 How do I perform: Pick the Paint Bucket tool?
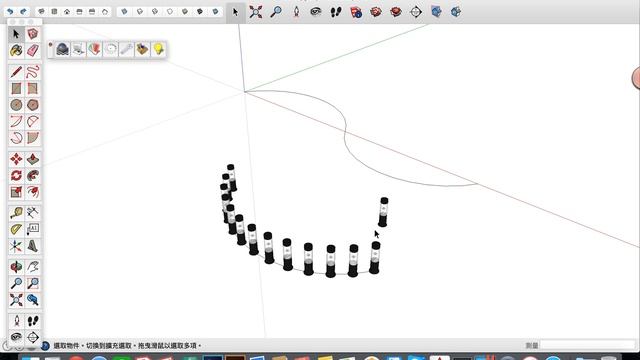tap(16, 50)
